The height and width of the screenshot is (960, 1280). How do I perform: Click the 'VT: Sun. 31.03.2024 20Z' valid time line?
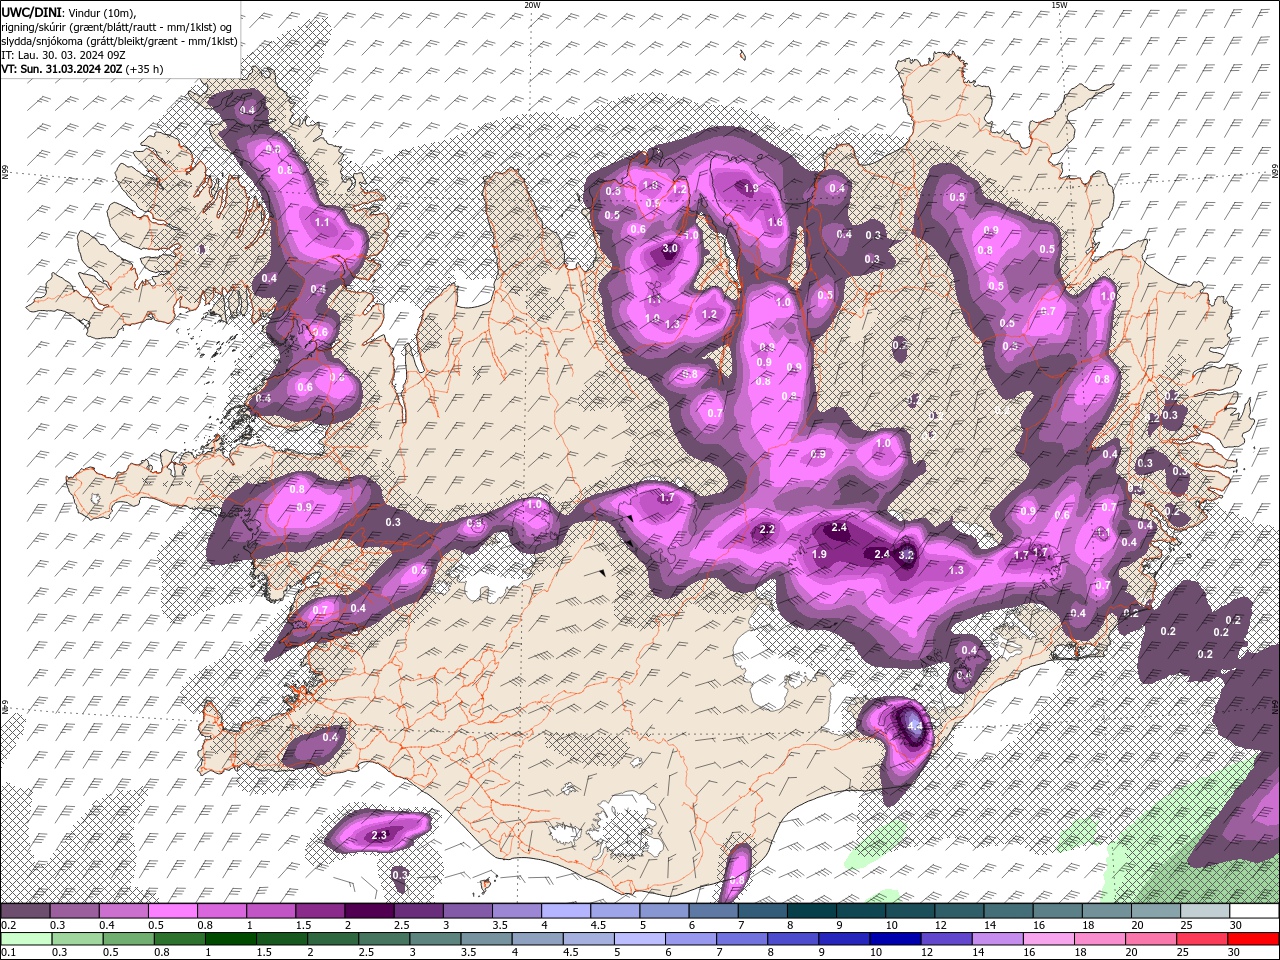pyautogui.click(x=62, y=69)
